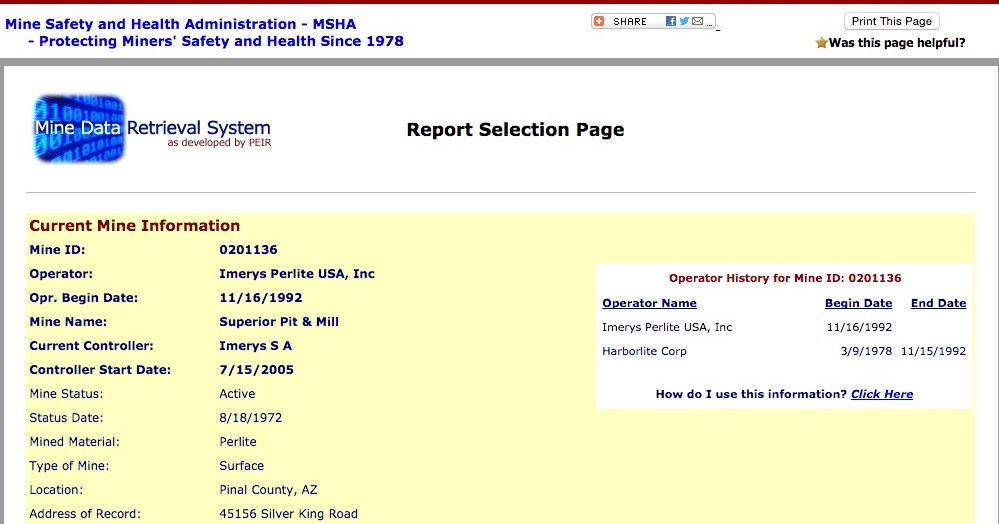Open the 'Was this page helpful?' link
The image size is (999, 524).
pyautogui.click(x=897, y=43)
